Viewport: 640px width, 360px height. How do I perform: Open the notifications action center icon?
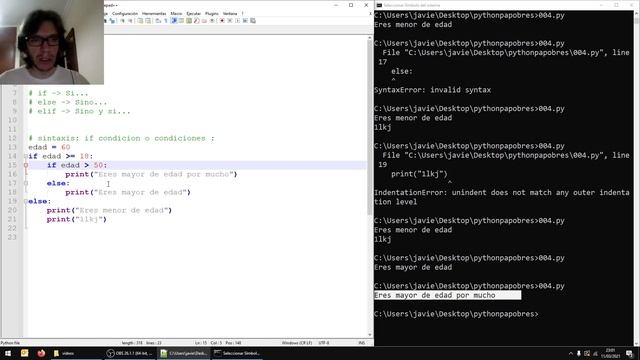point(629,353)
